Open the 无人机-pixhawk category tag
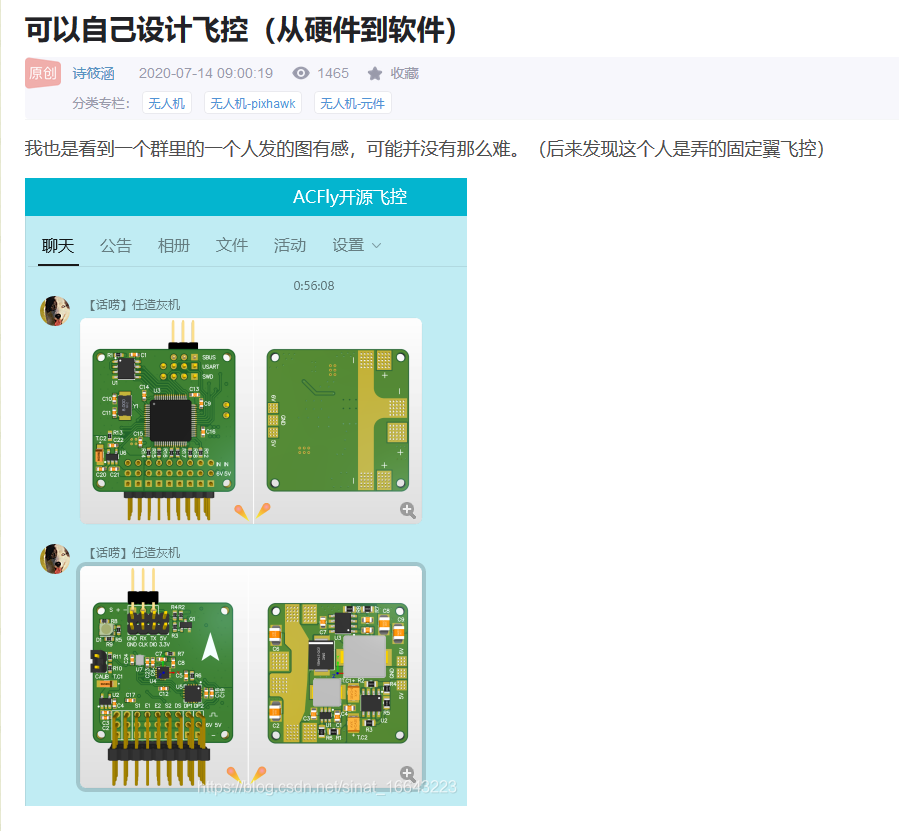 (x=253, y=103)
